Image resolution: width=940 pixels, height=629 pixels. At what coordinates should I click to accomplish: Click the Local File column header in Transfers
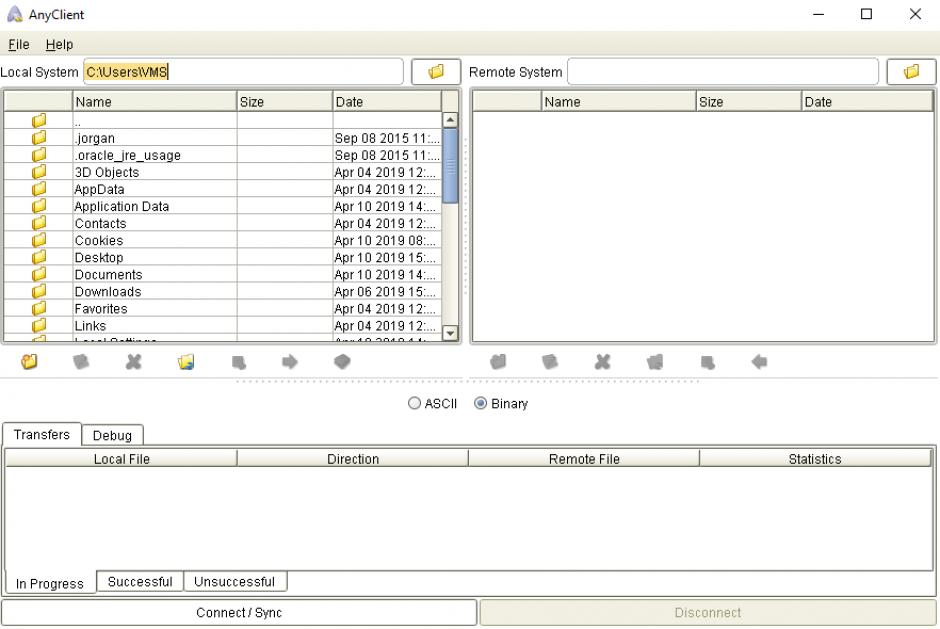tap(121, 459)
